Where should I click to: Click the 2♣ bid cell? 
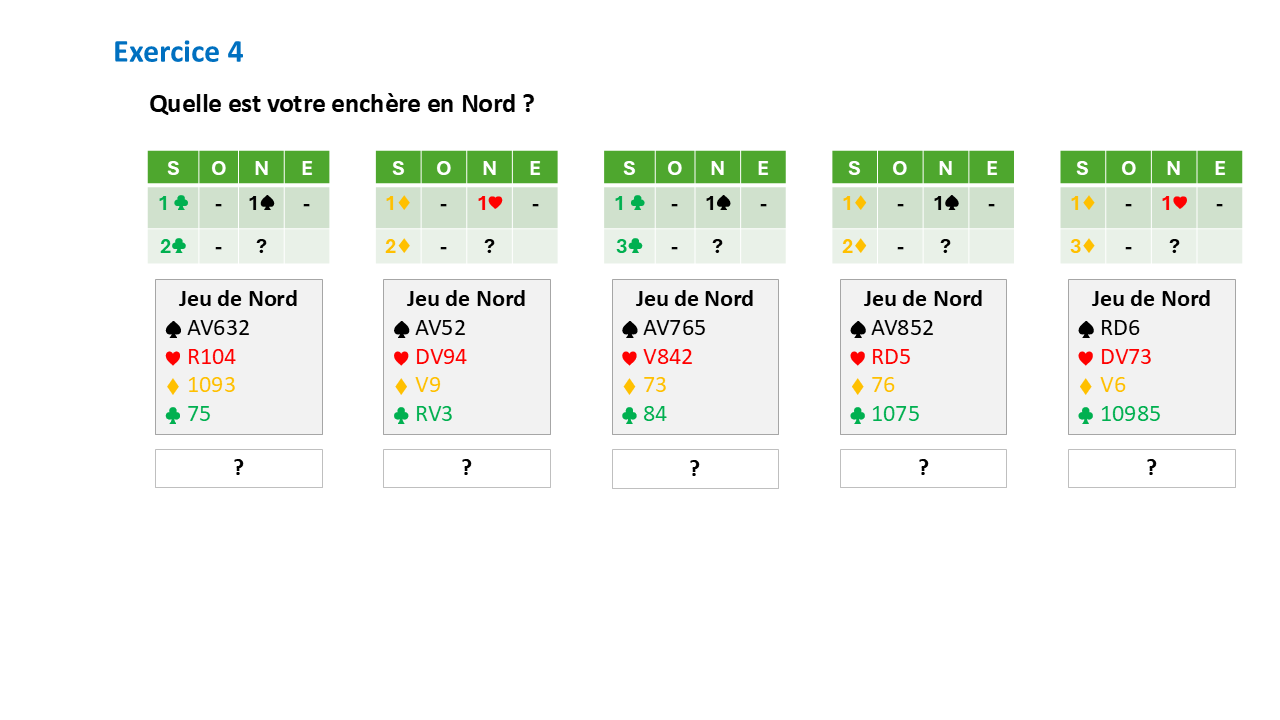[x=173, y=246]
